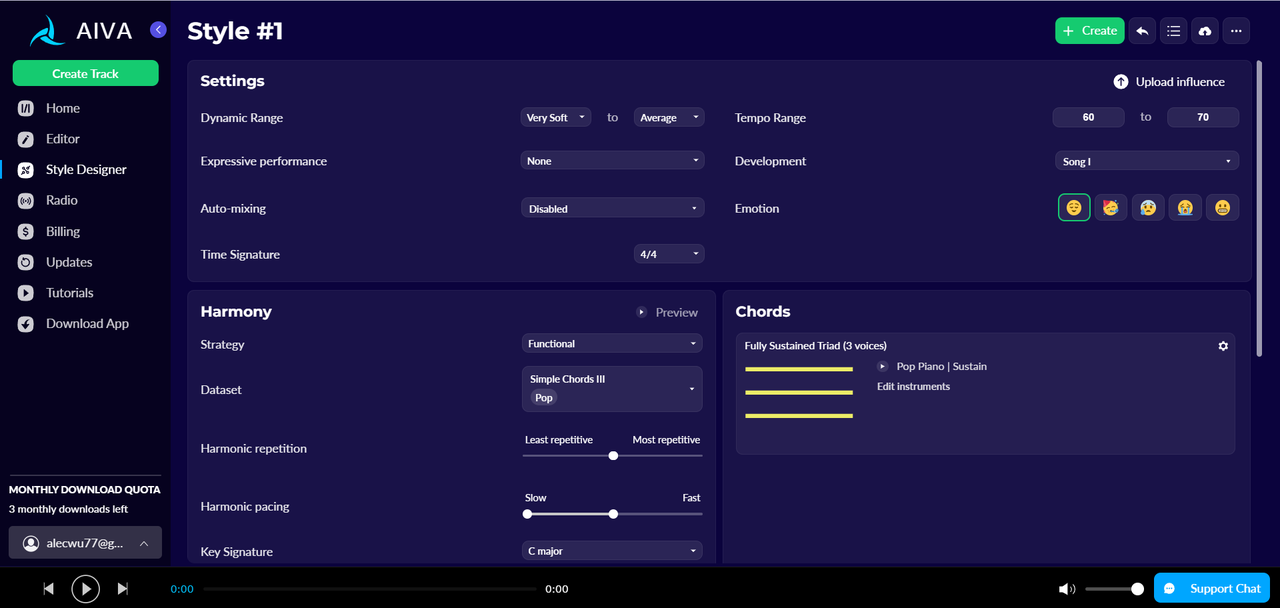The height and width of the screenshot is (608, 1280).
Task: Select the anxious sweating face emotion
Action: [1148, 208]
